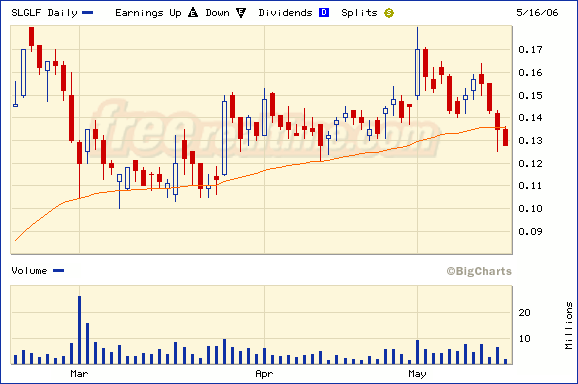578x384 pixels.
Task: Click the blue Dividends D icon
Action: point(324,13)
